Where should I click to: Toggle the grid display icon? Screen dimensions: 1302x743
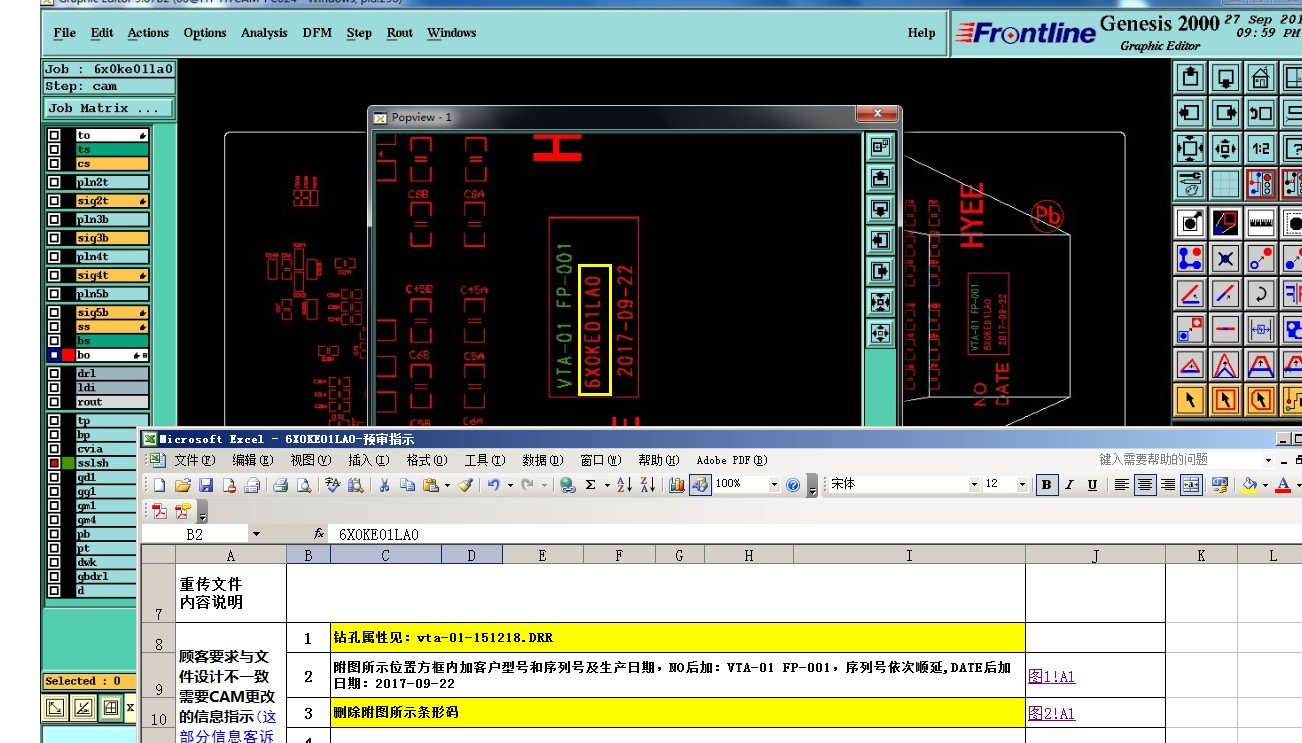tap(1225, 184)
